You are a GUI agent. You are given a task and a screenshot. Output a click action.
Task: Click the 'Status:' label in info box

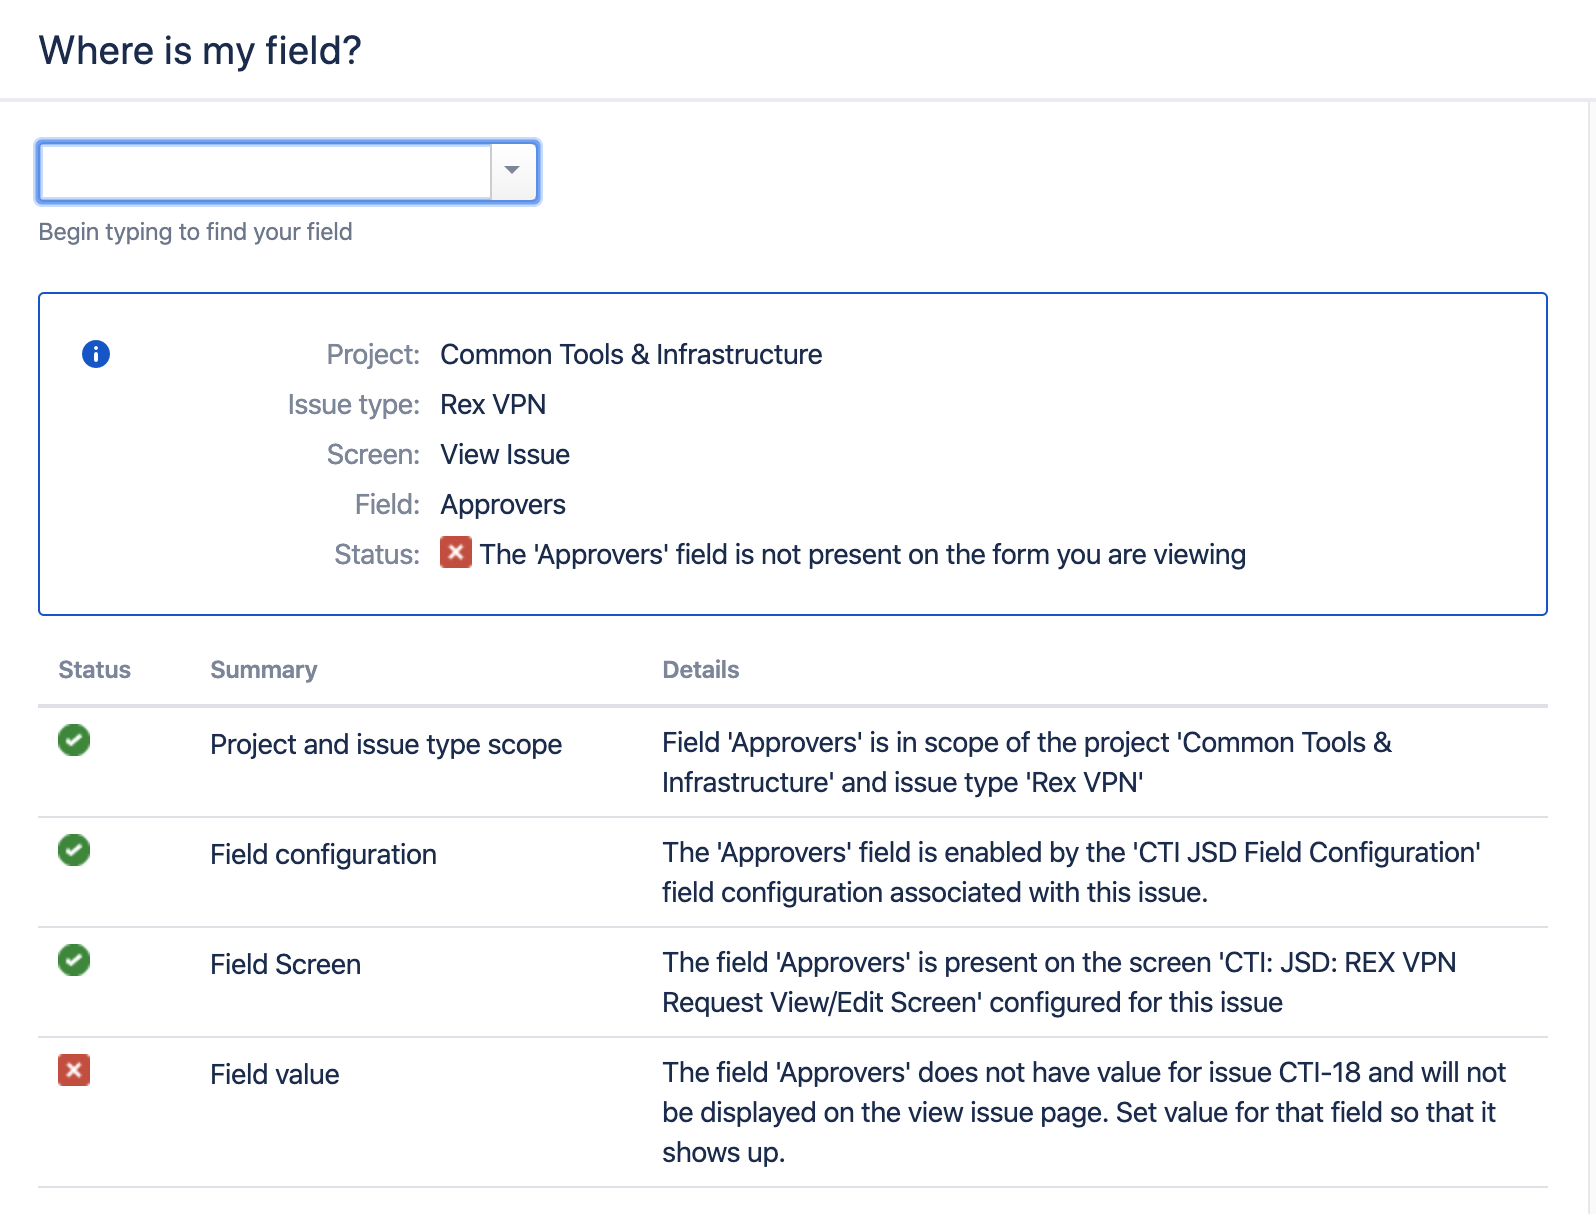(x=377, y=555)
